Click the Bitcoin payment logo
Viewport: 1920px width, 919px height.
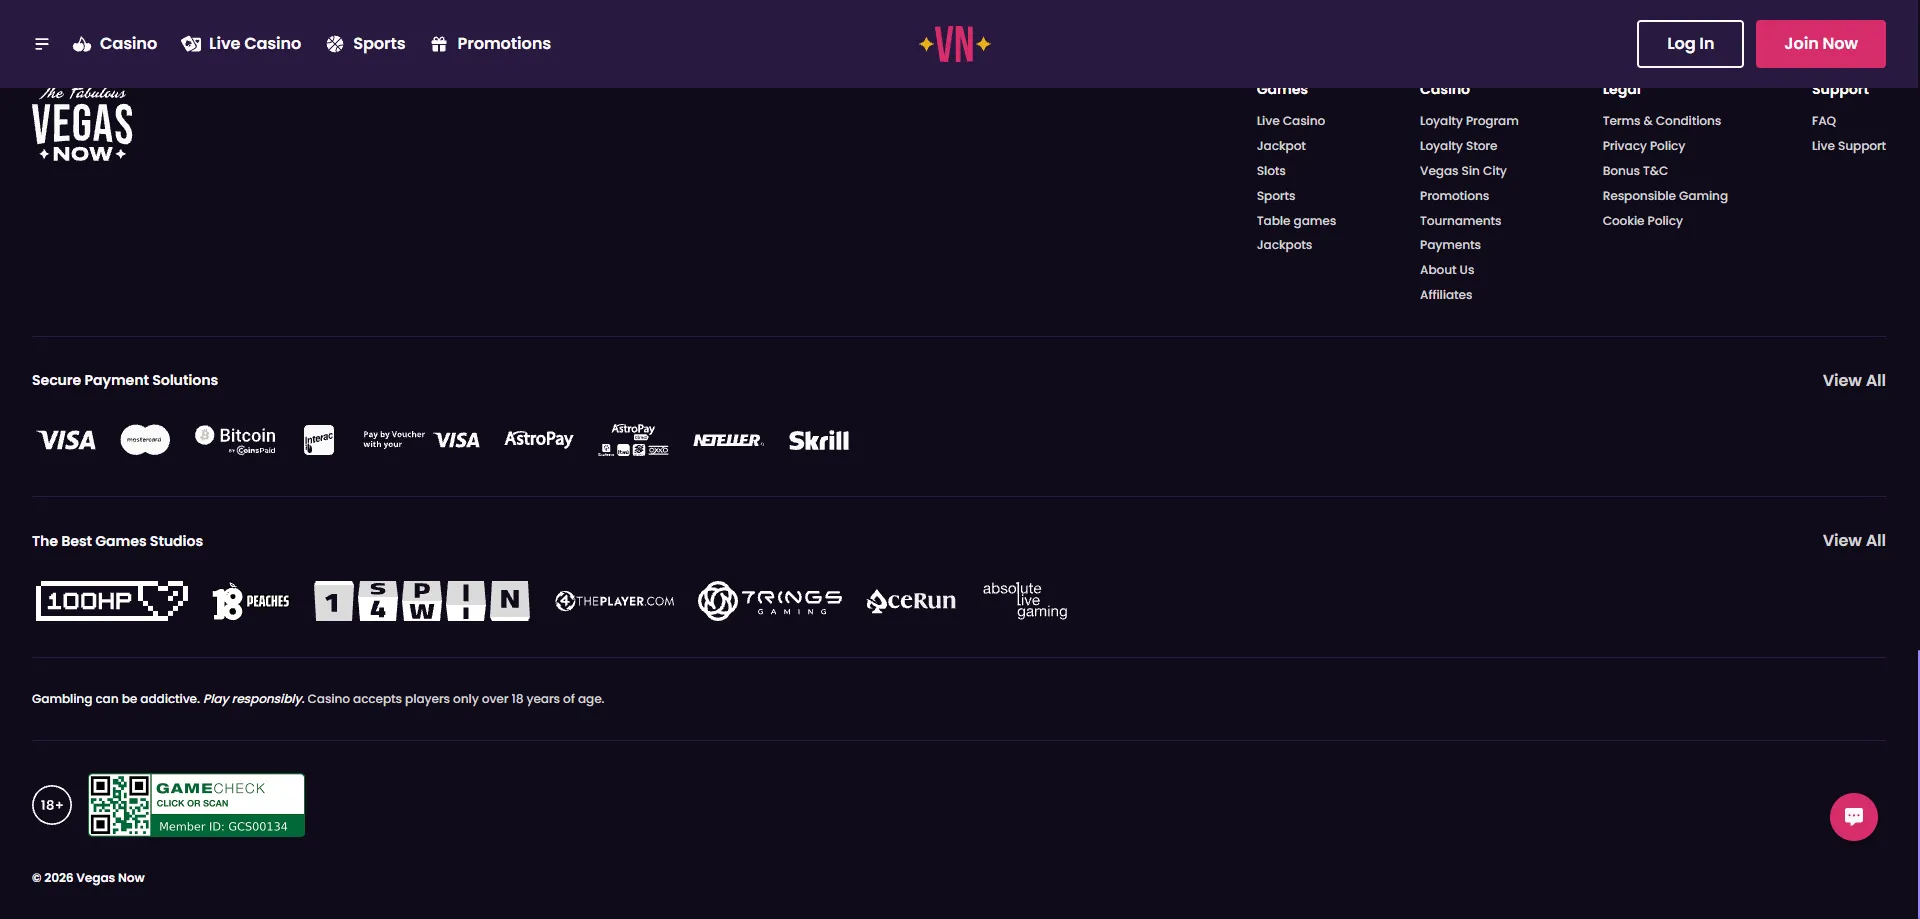pyautogui.click(x=236, y=440)
